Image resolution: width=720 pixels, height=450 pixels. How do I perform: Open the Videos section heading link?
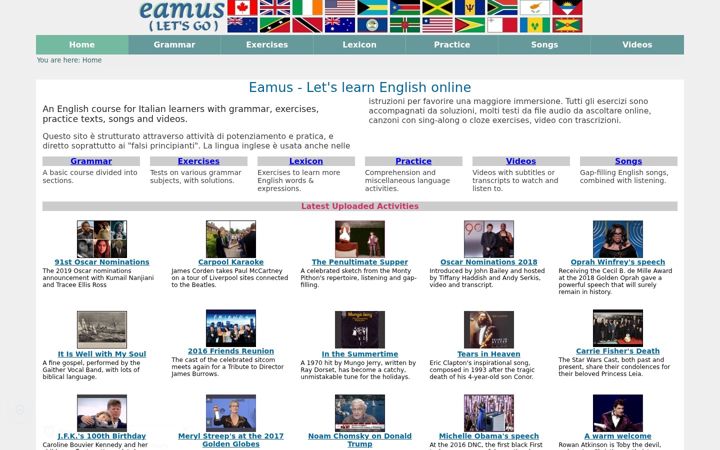click(521, 161)
